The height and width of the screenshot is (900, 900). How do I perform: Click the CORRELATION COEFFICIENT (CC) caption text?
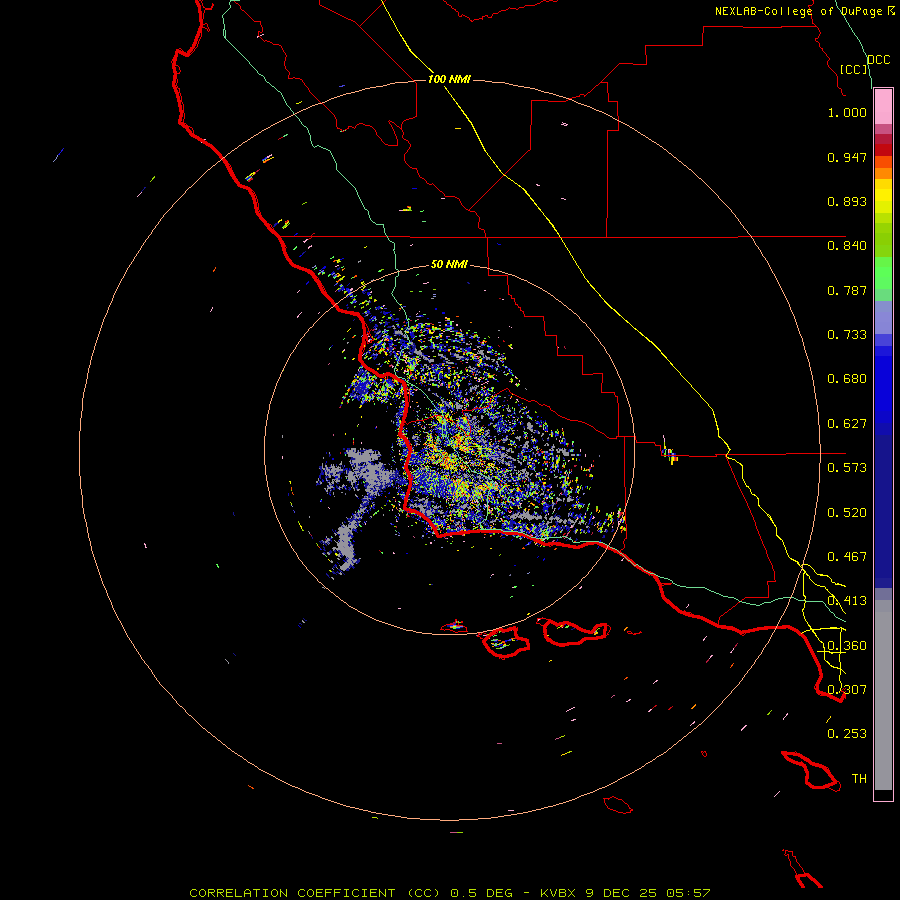pyautogui.click(x=315, y=893)
